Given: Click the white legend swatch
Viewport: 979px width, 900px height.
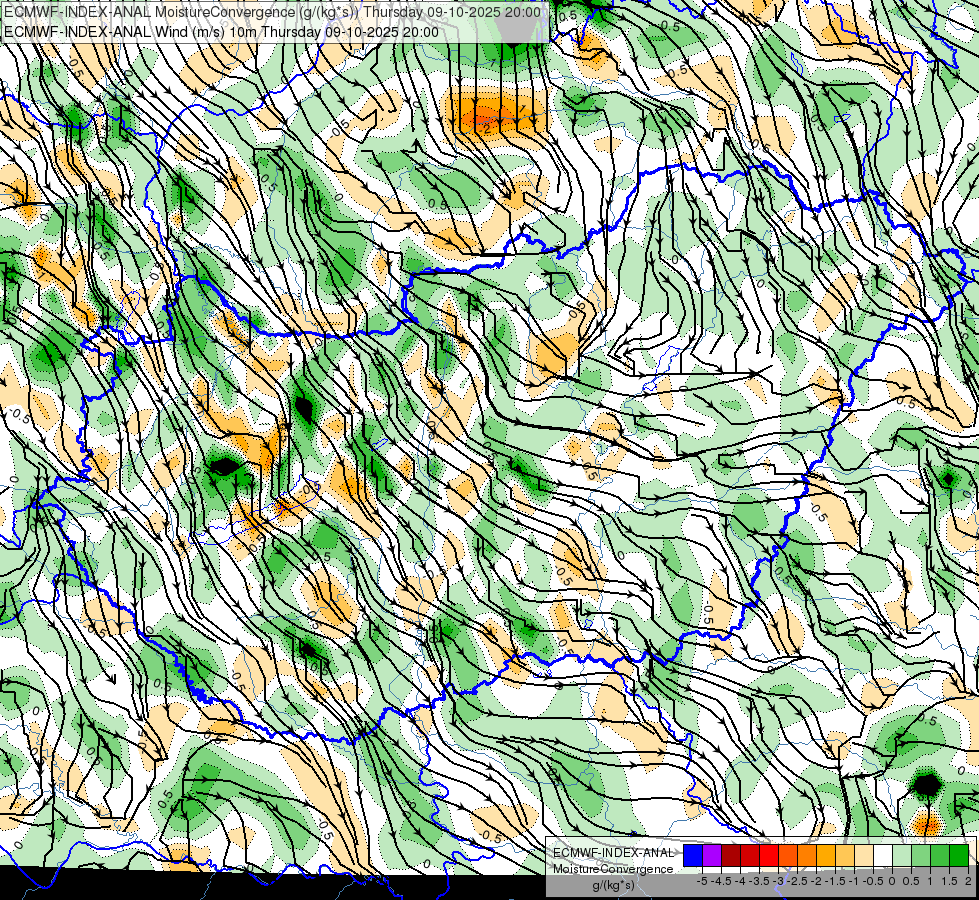Looking at the screenshot, I should point(883,856).
